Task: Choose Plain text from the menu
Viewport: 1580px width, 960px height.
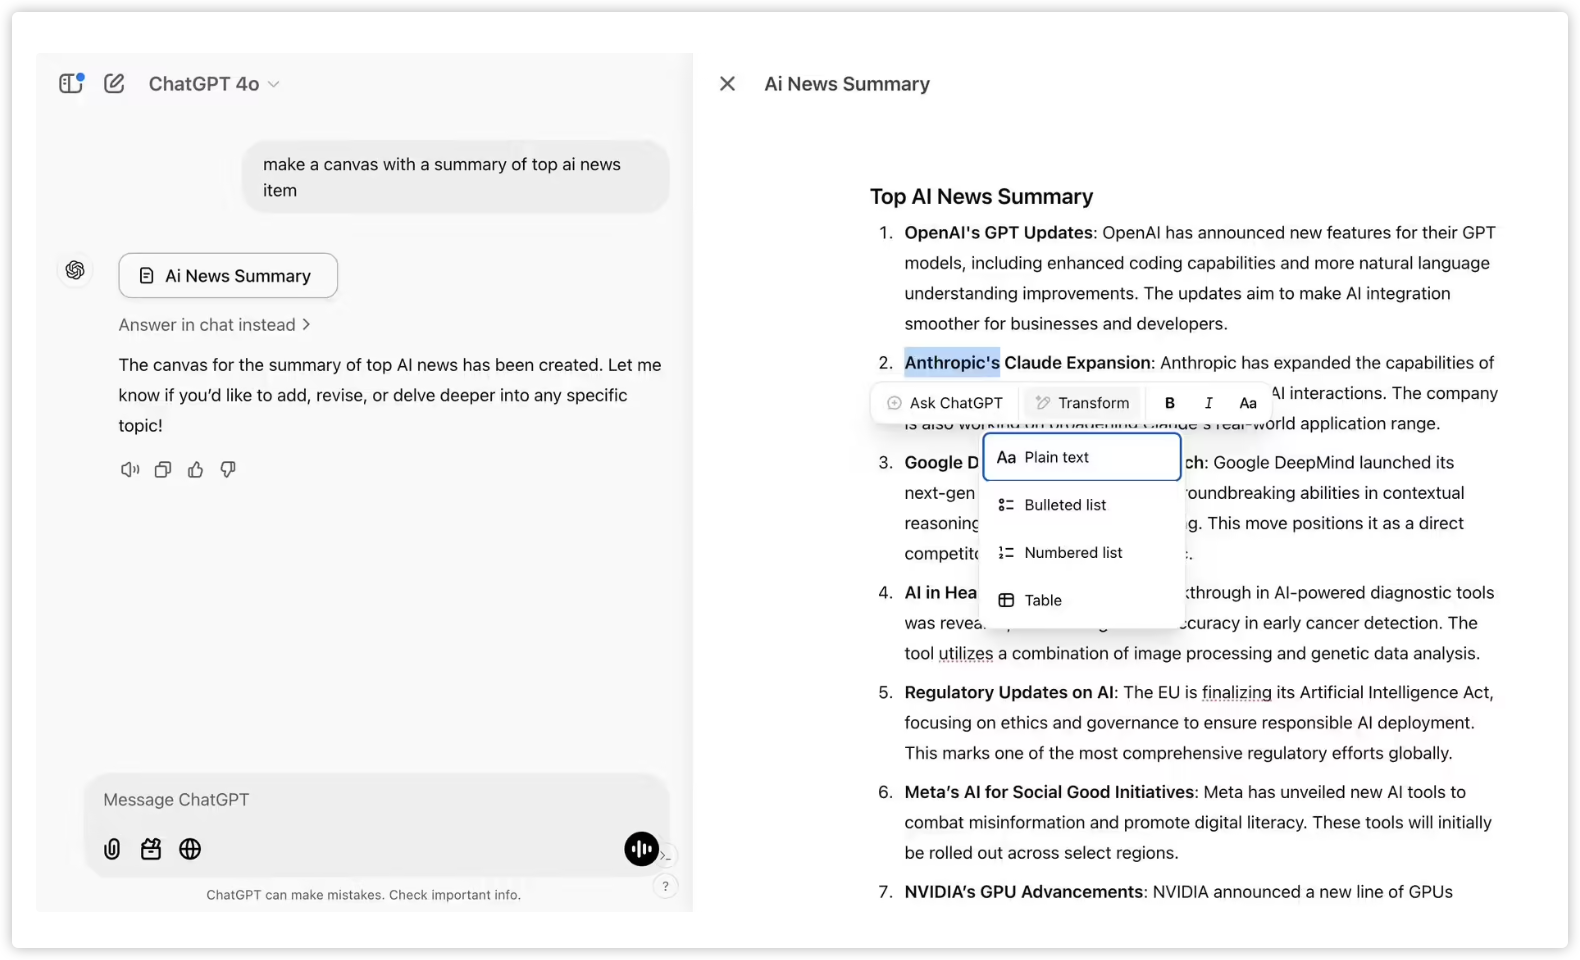Action: coord(1082,457)
